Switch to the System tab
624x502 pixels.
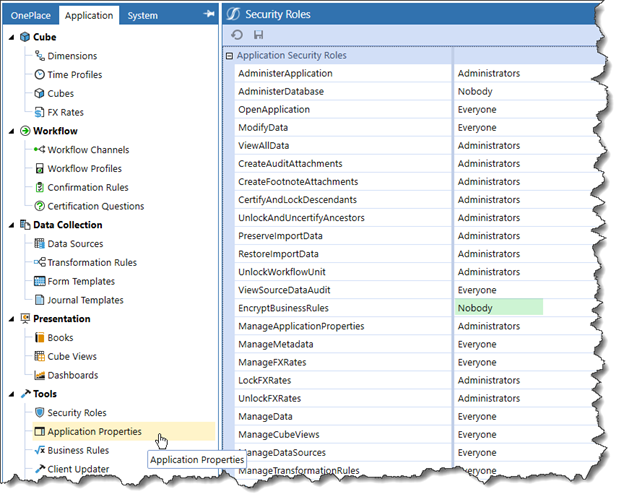coord(142,15)
